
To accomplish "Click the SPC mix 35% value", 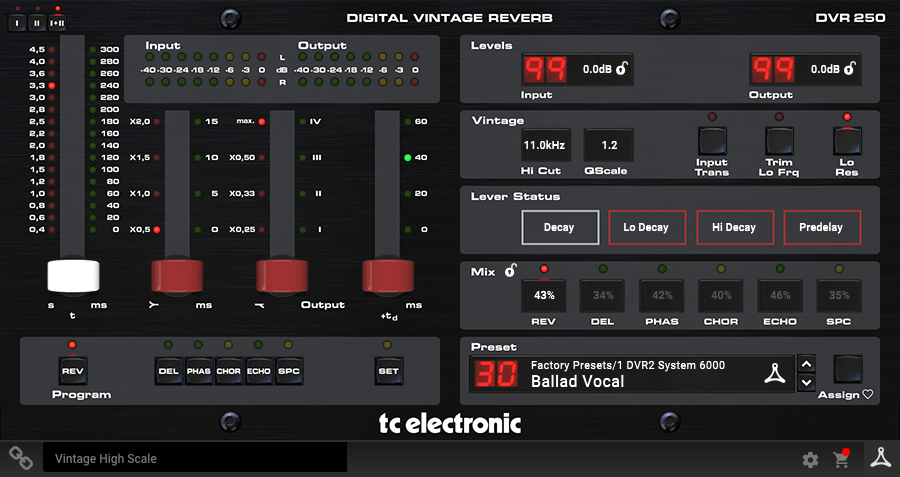I will 839,296.
